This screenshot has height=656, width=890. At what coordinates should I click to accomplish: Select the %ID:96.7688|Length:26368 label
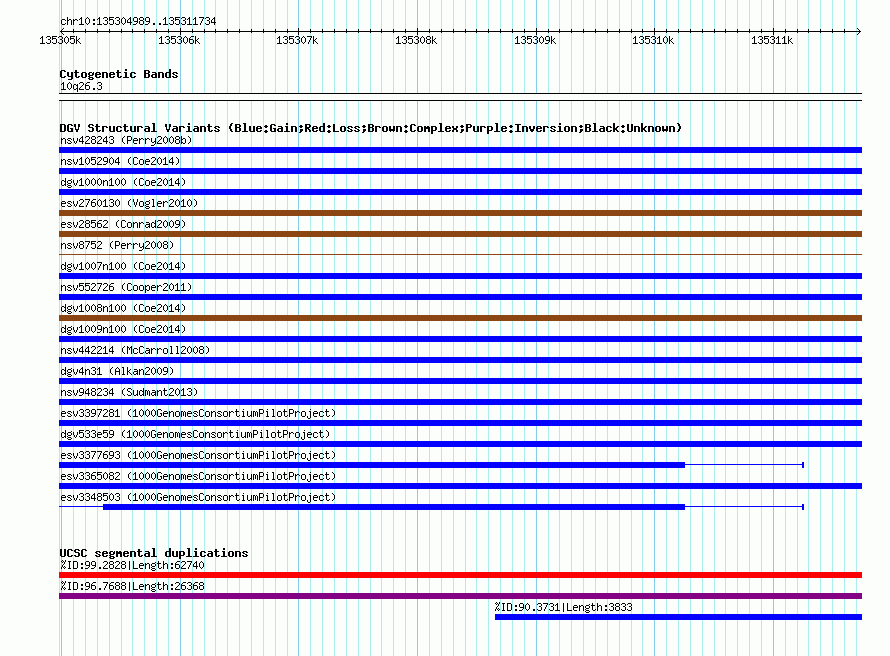point(132,586)
